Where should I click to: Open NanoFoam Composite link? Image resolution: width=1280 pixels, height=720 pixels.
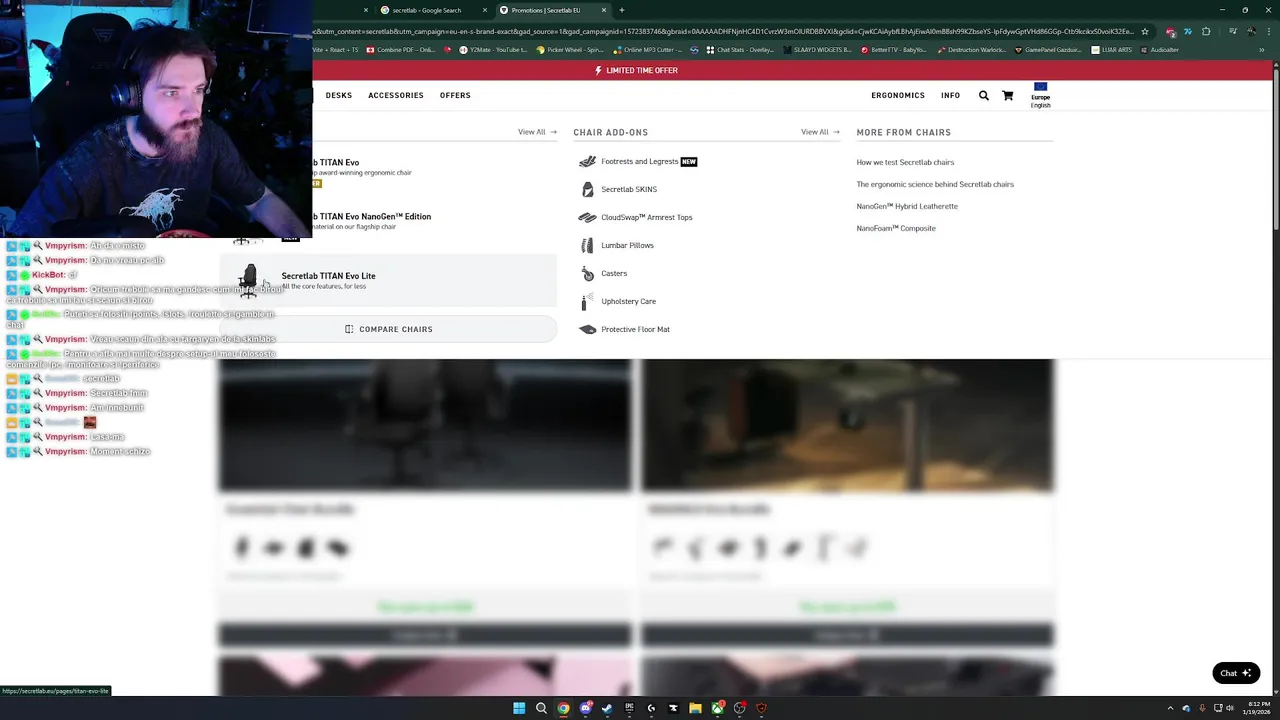tap(896, 228)
